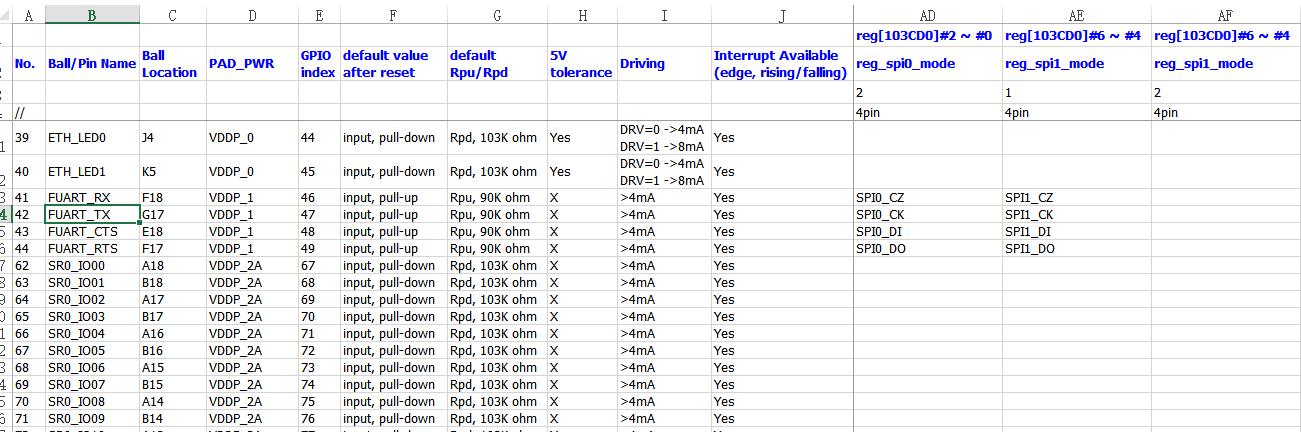Select column B header
Viewport: 1301px width, 432px height.
(92, 14)
